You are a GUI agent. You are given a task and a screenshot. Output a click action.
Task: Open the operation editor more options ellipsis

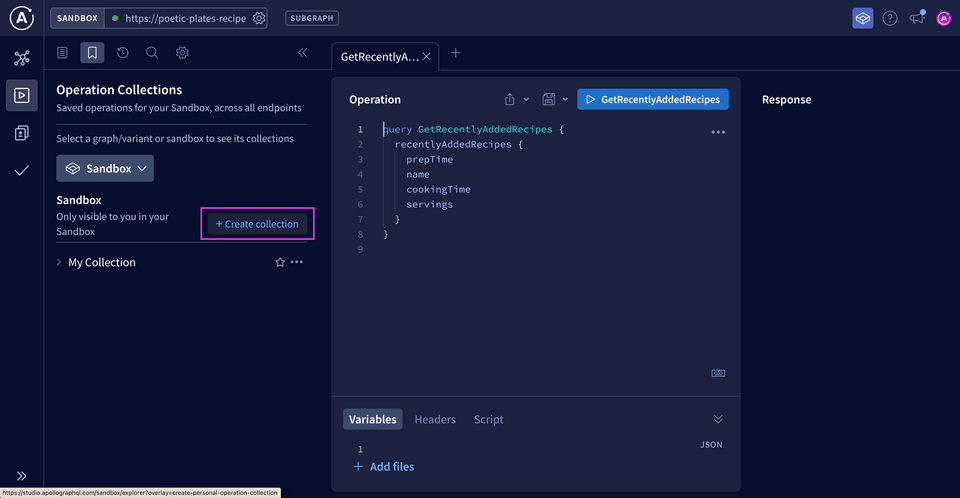pyautogui.click(x=718, y=132)
